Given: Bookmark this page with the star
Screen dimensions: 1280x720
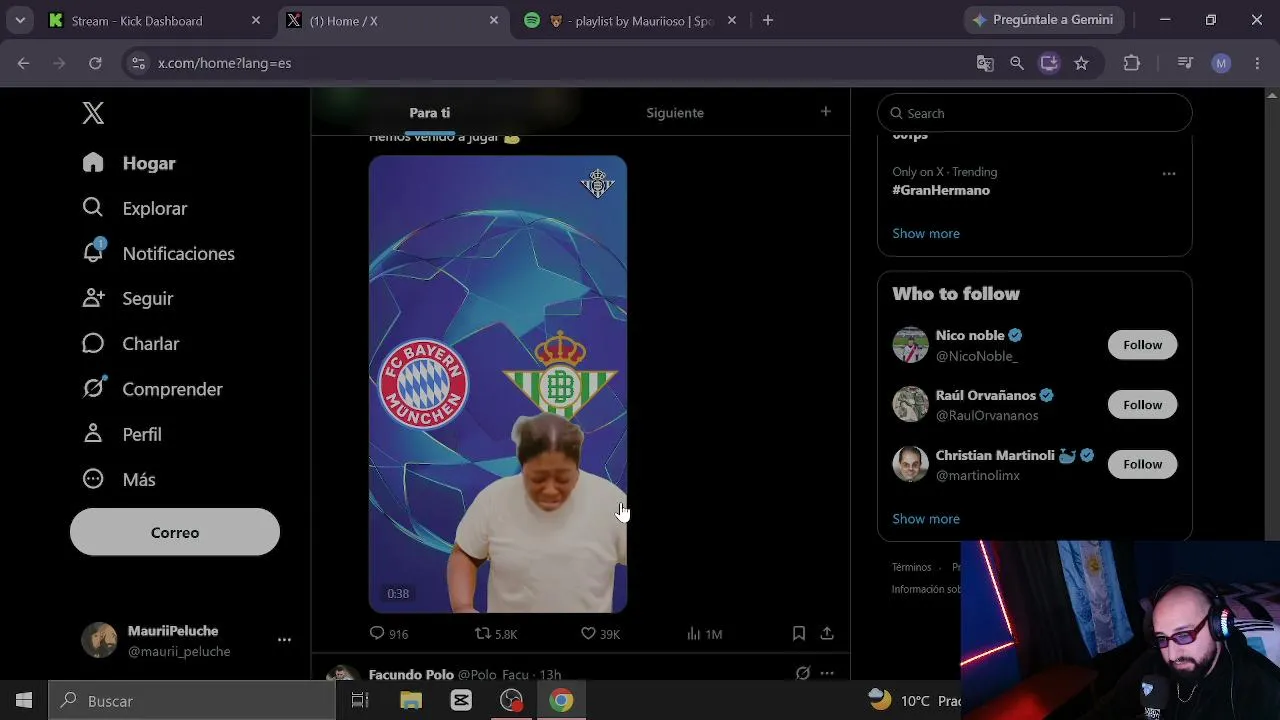Looking at the screenshot, I should point(1081,63).
